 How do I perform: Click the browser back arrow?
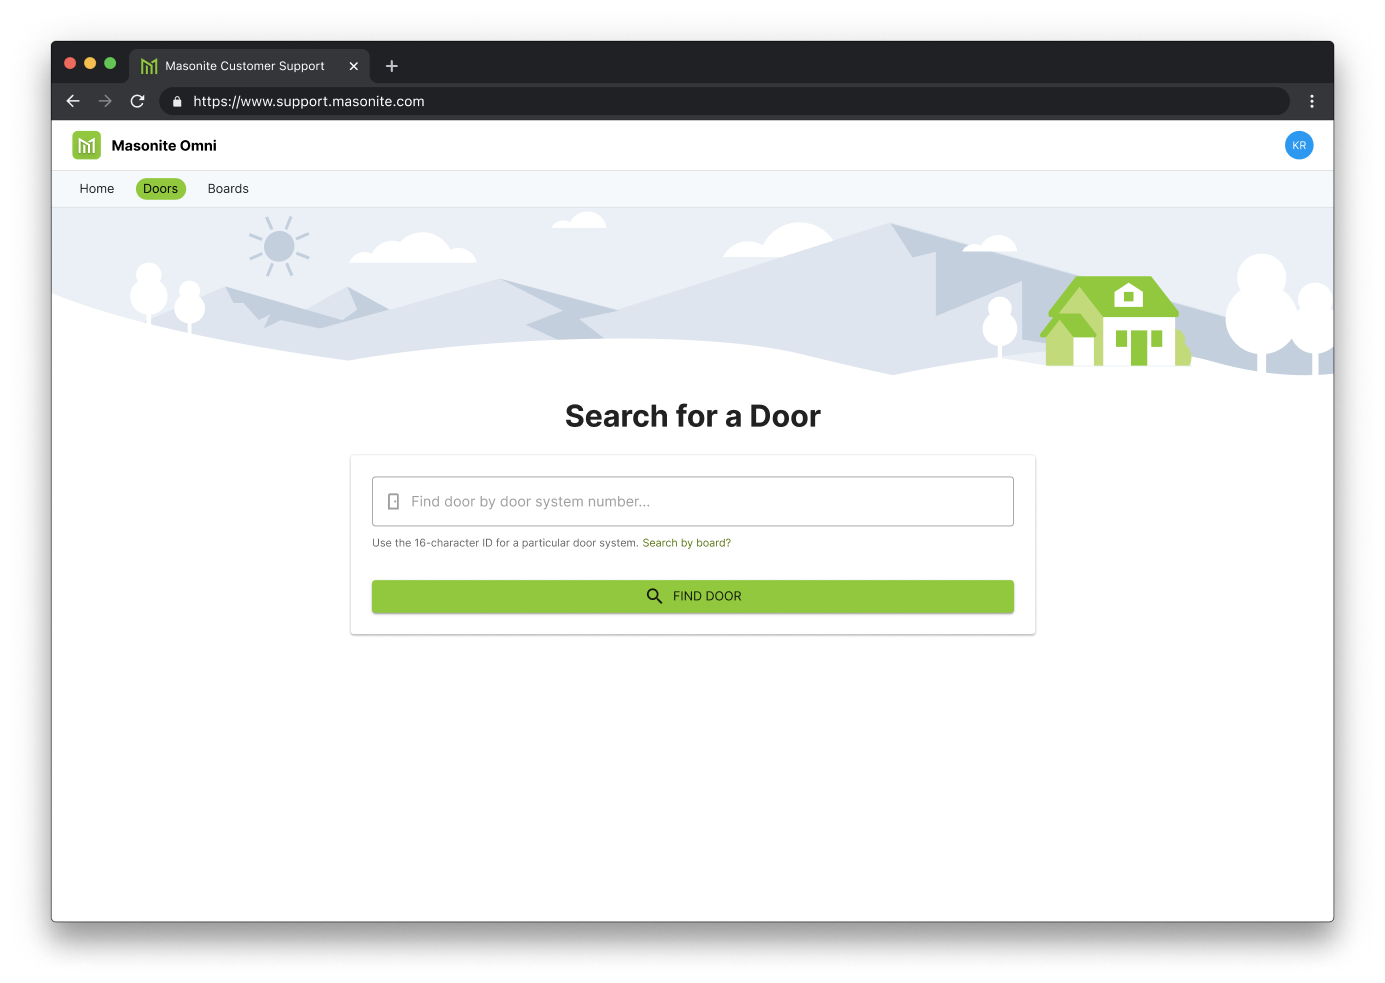[73, 101]
